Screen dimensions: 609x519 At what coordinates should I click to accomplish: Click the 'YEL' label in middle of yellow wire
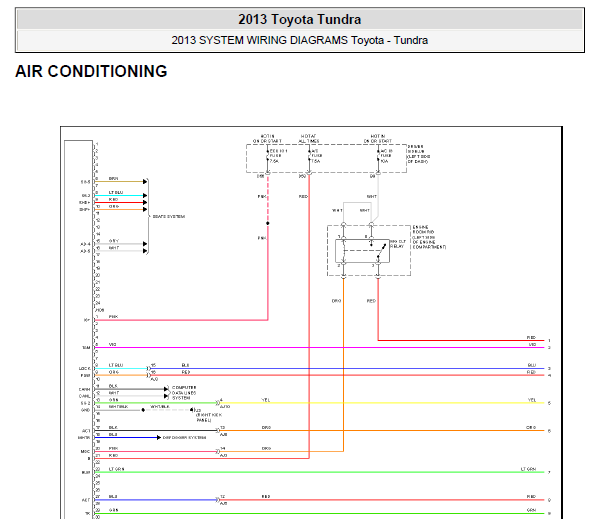click(x=265, y=400)
